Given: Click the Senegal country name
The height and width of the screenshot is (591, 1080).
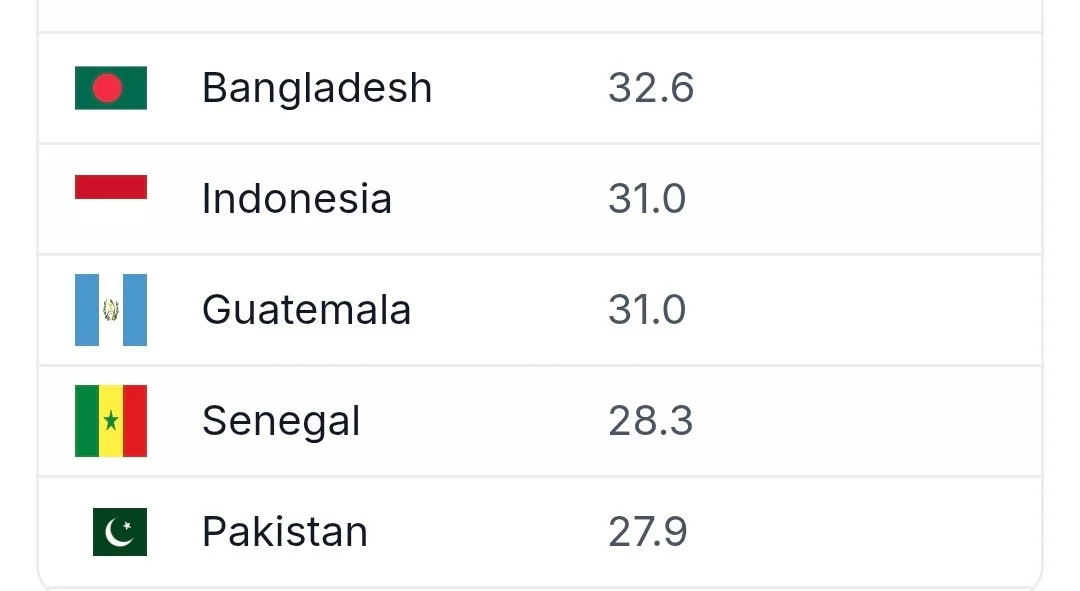Looking at the screenshot, I should coord(281,421).
